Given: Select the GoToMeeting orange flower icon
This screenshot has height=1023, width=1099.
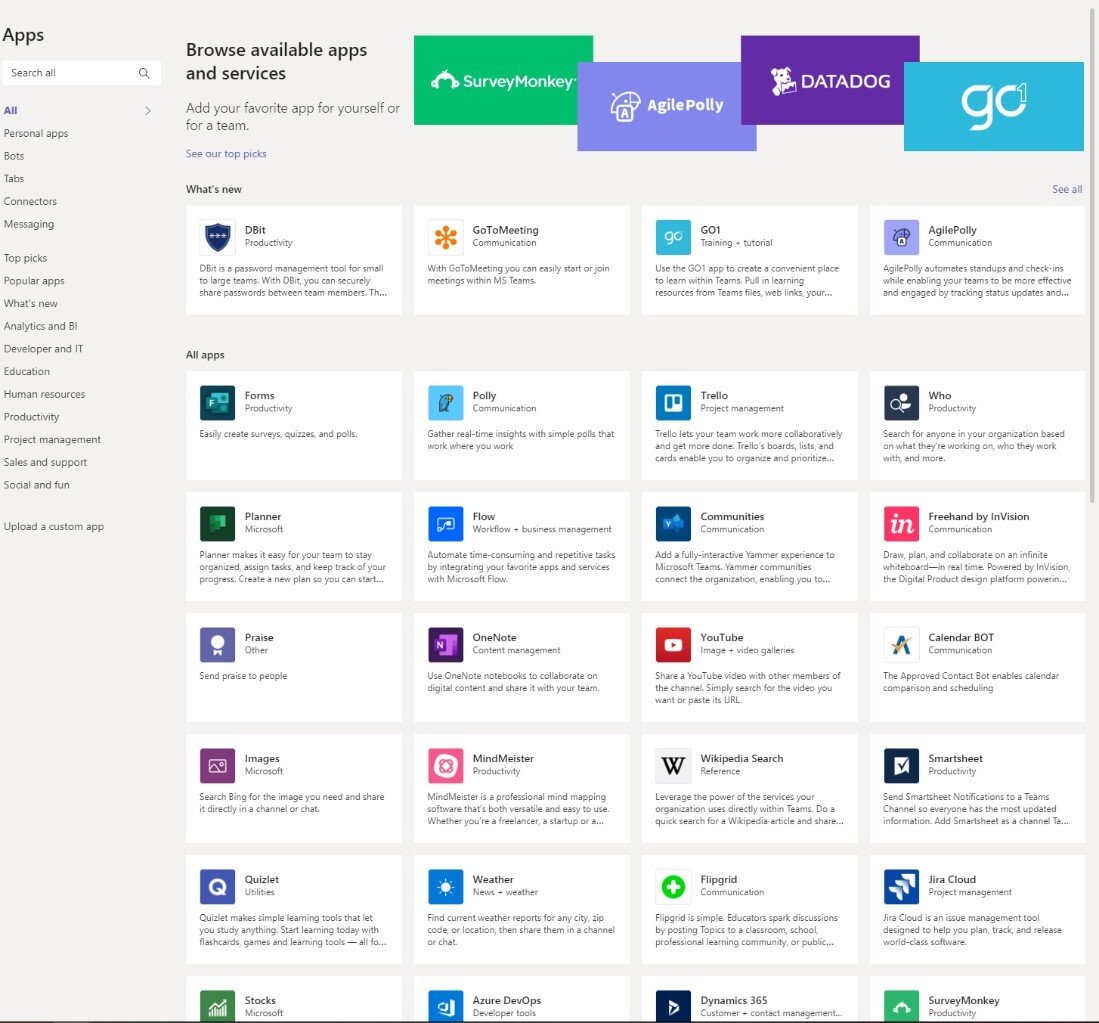Looking at the screenshot, I should click(445, 237).
